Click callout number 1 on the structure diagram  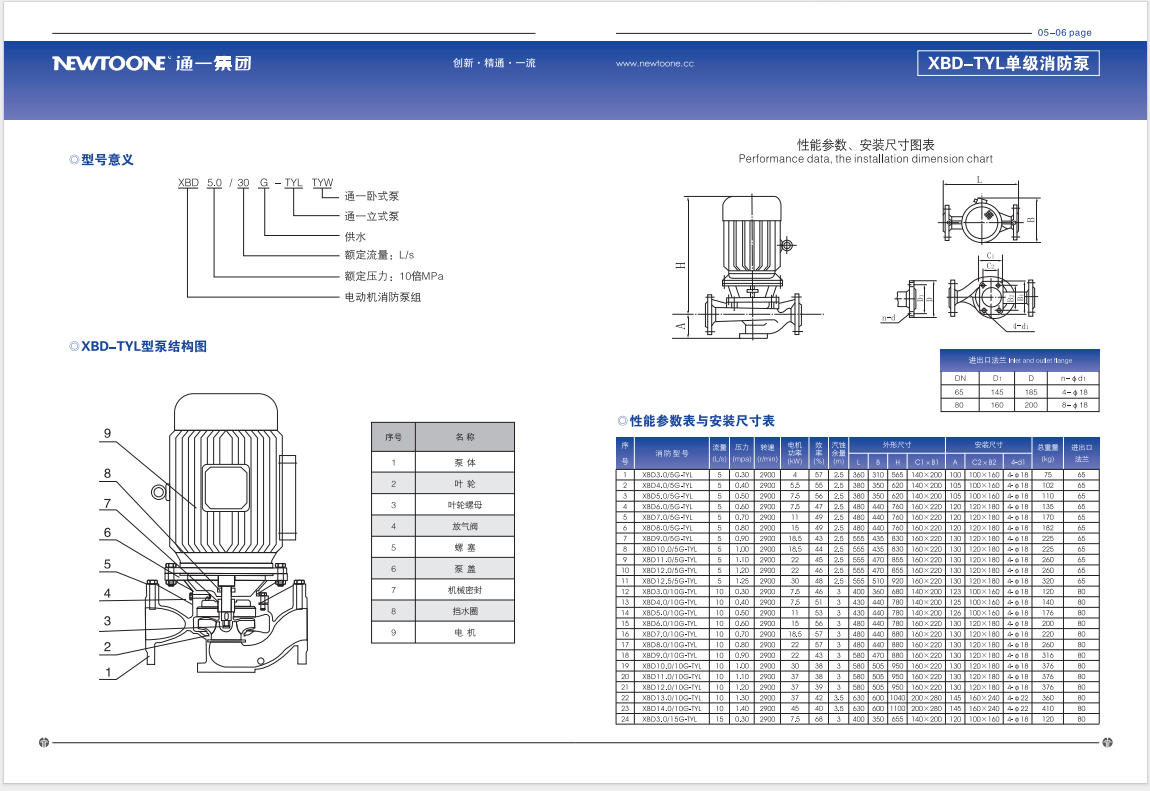(x=107, y=673)
